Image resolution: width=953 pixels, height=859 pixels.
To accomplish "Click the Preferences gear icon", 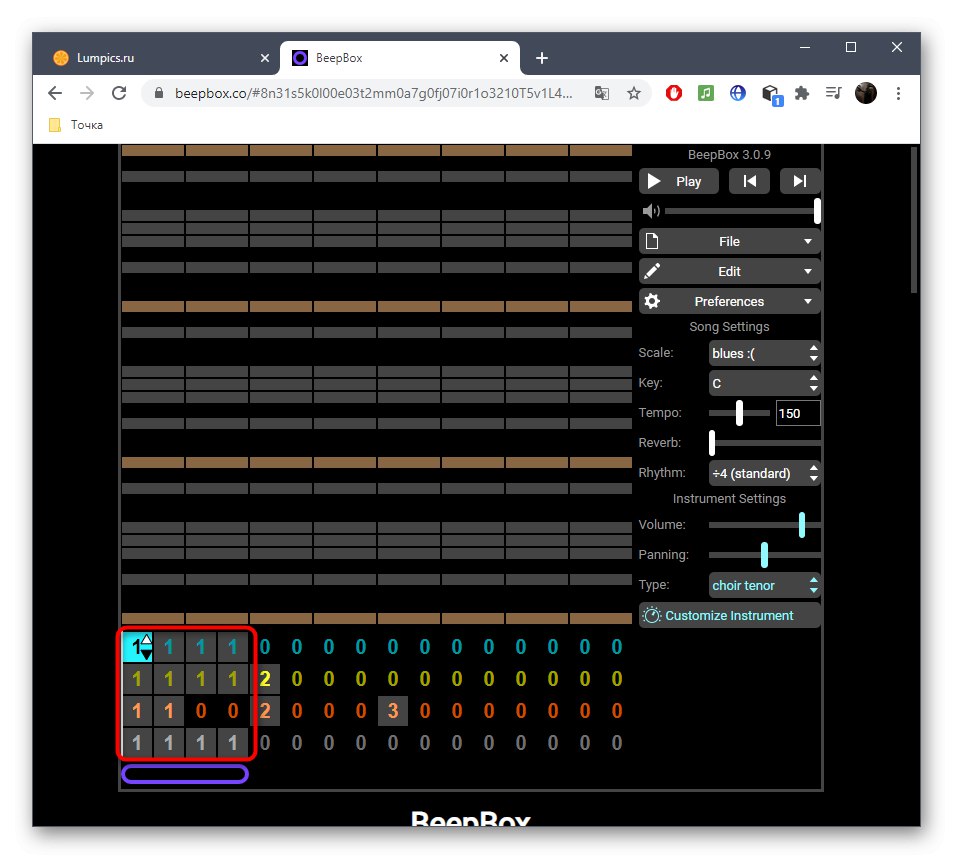I will tap(652, 302).
